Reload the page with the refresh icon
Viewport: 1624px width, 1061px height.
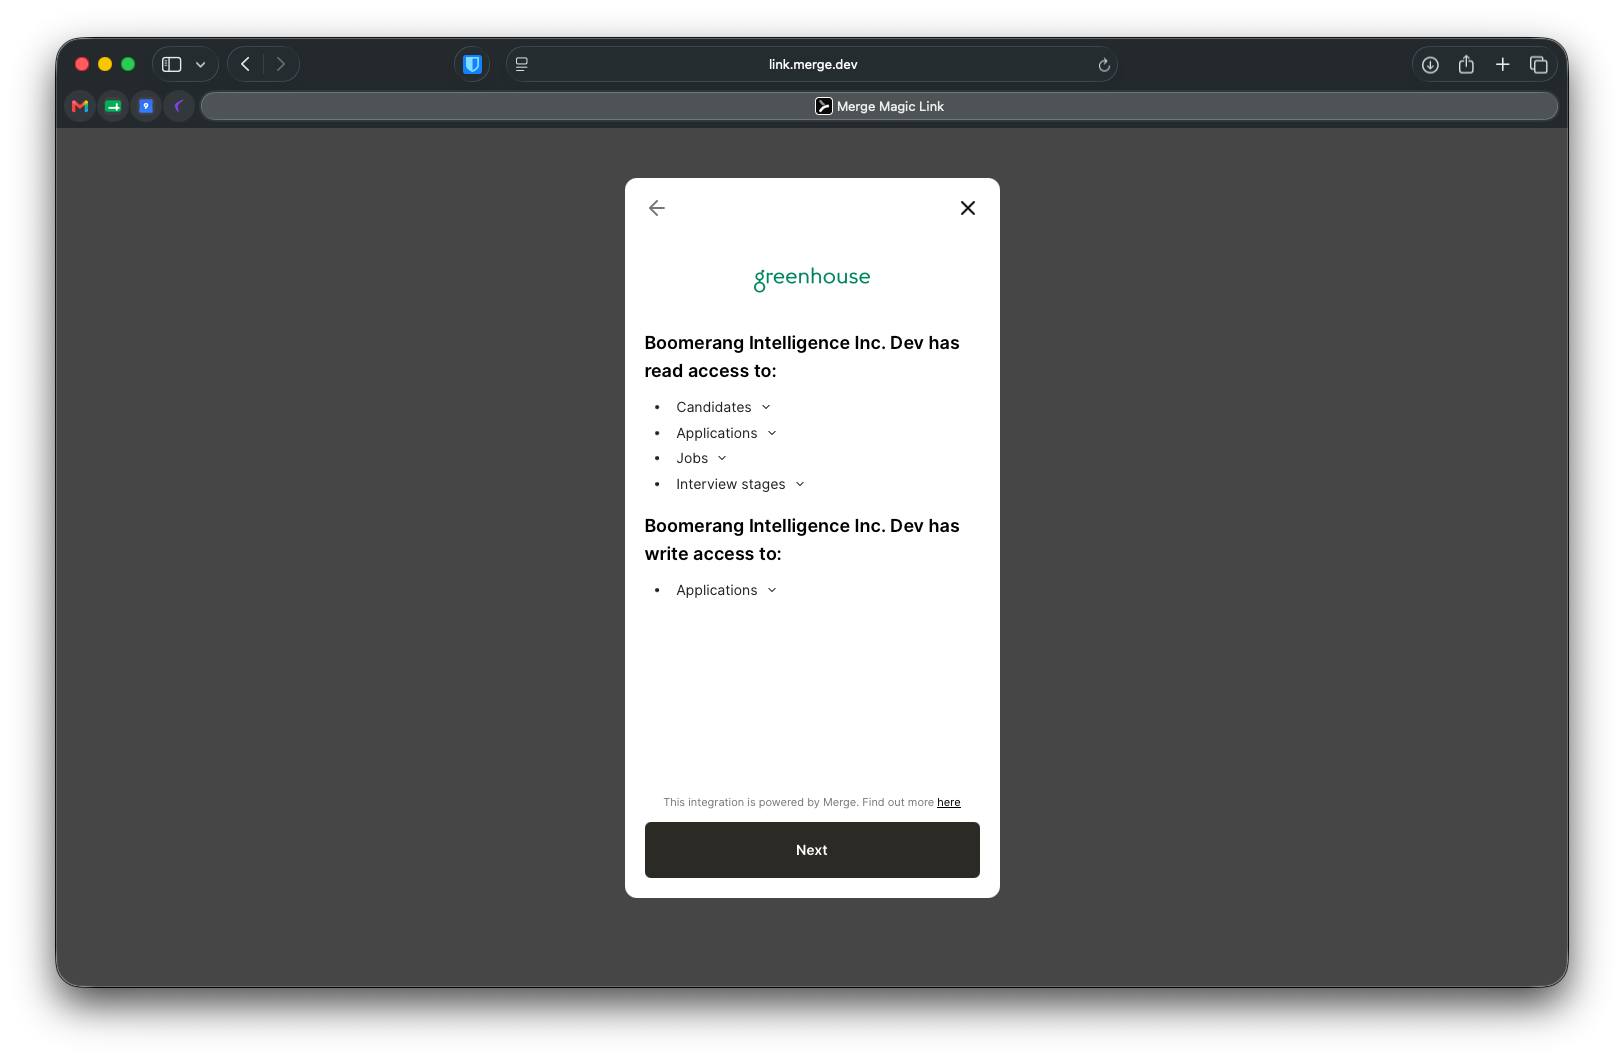tap(1104, 65)
